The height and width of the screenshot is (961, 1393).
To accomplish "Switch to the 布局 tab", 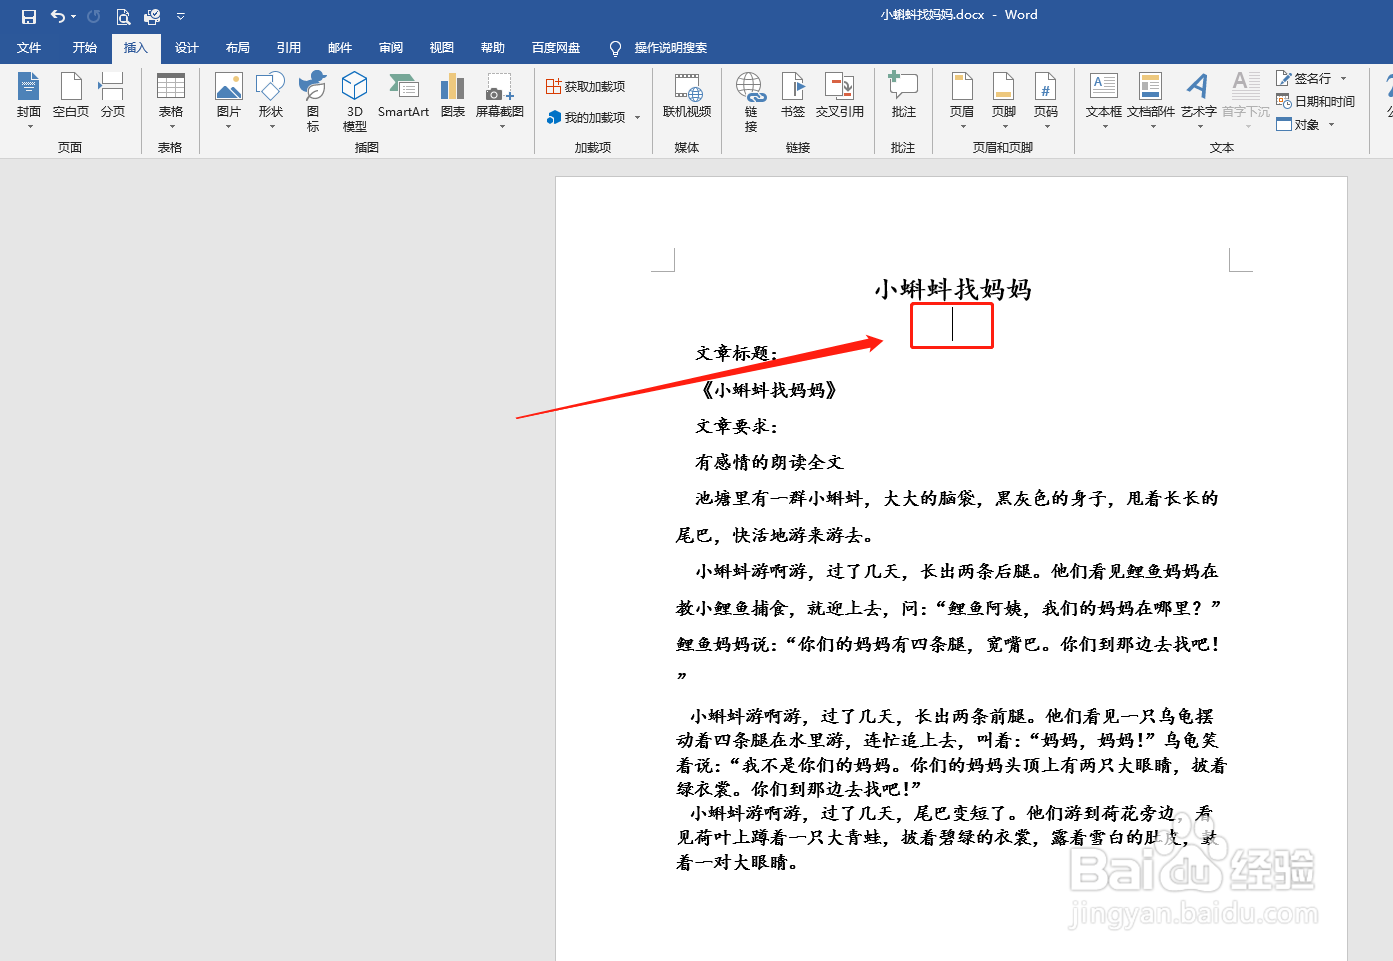I will [x=238, y=48].
